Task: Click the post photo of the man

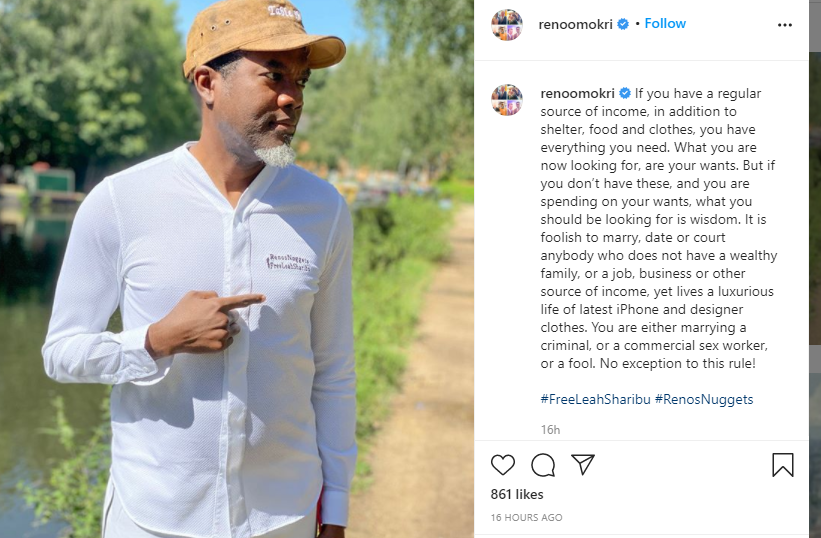Action: click(237, 269)
